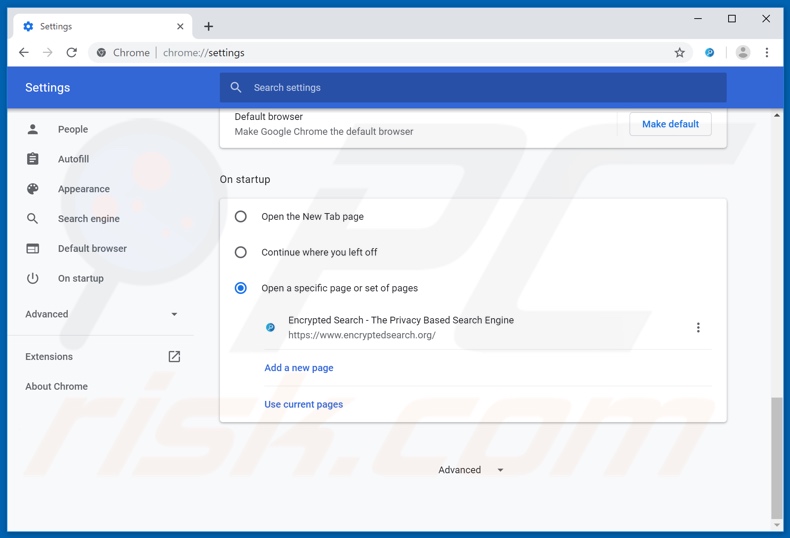Open Chrome's three-dot main menu
The width and height of the screenshot is (790, 538).
coord(767,52)
